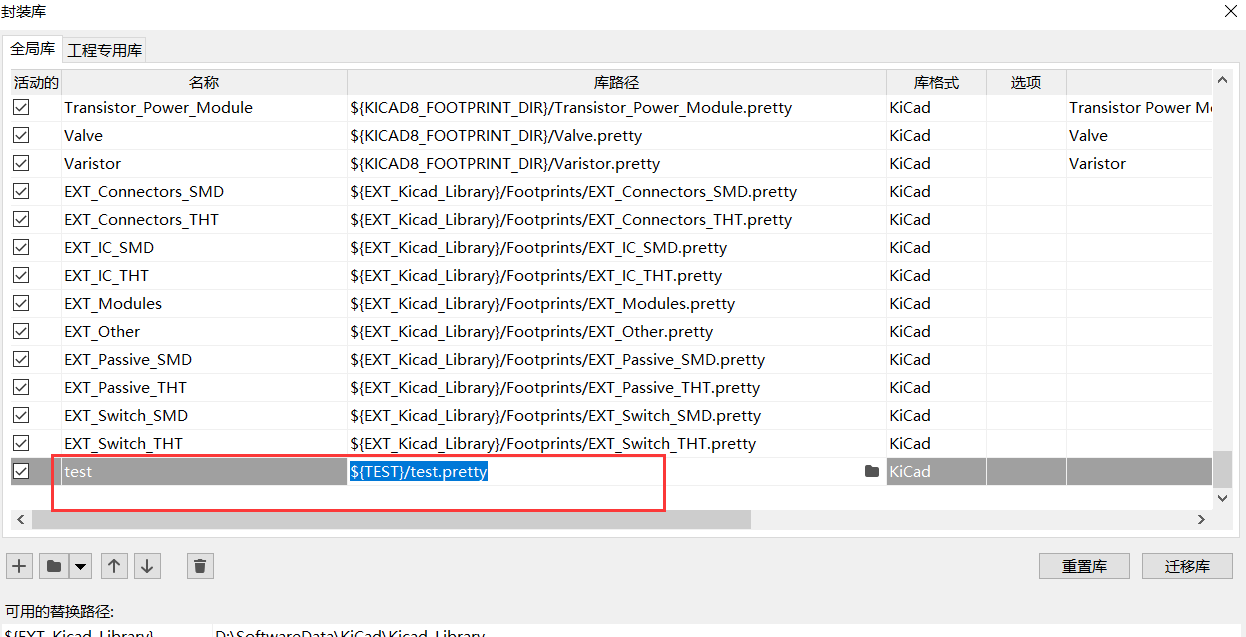Click the 库路径 column header
1246x637 pixels.
616,82
